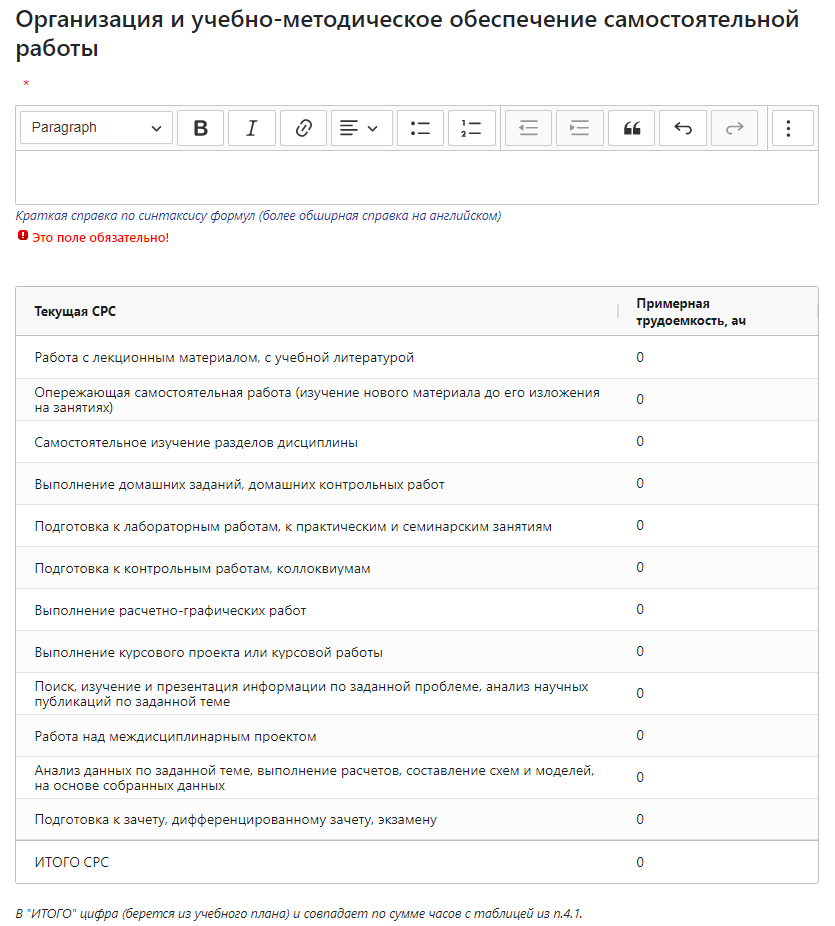Toggle bold formatting in the editor
The height and width of the screenshot is (926, 835).
(x=200, y=128)
